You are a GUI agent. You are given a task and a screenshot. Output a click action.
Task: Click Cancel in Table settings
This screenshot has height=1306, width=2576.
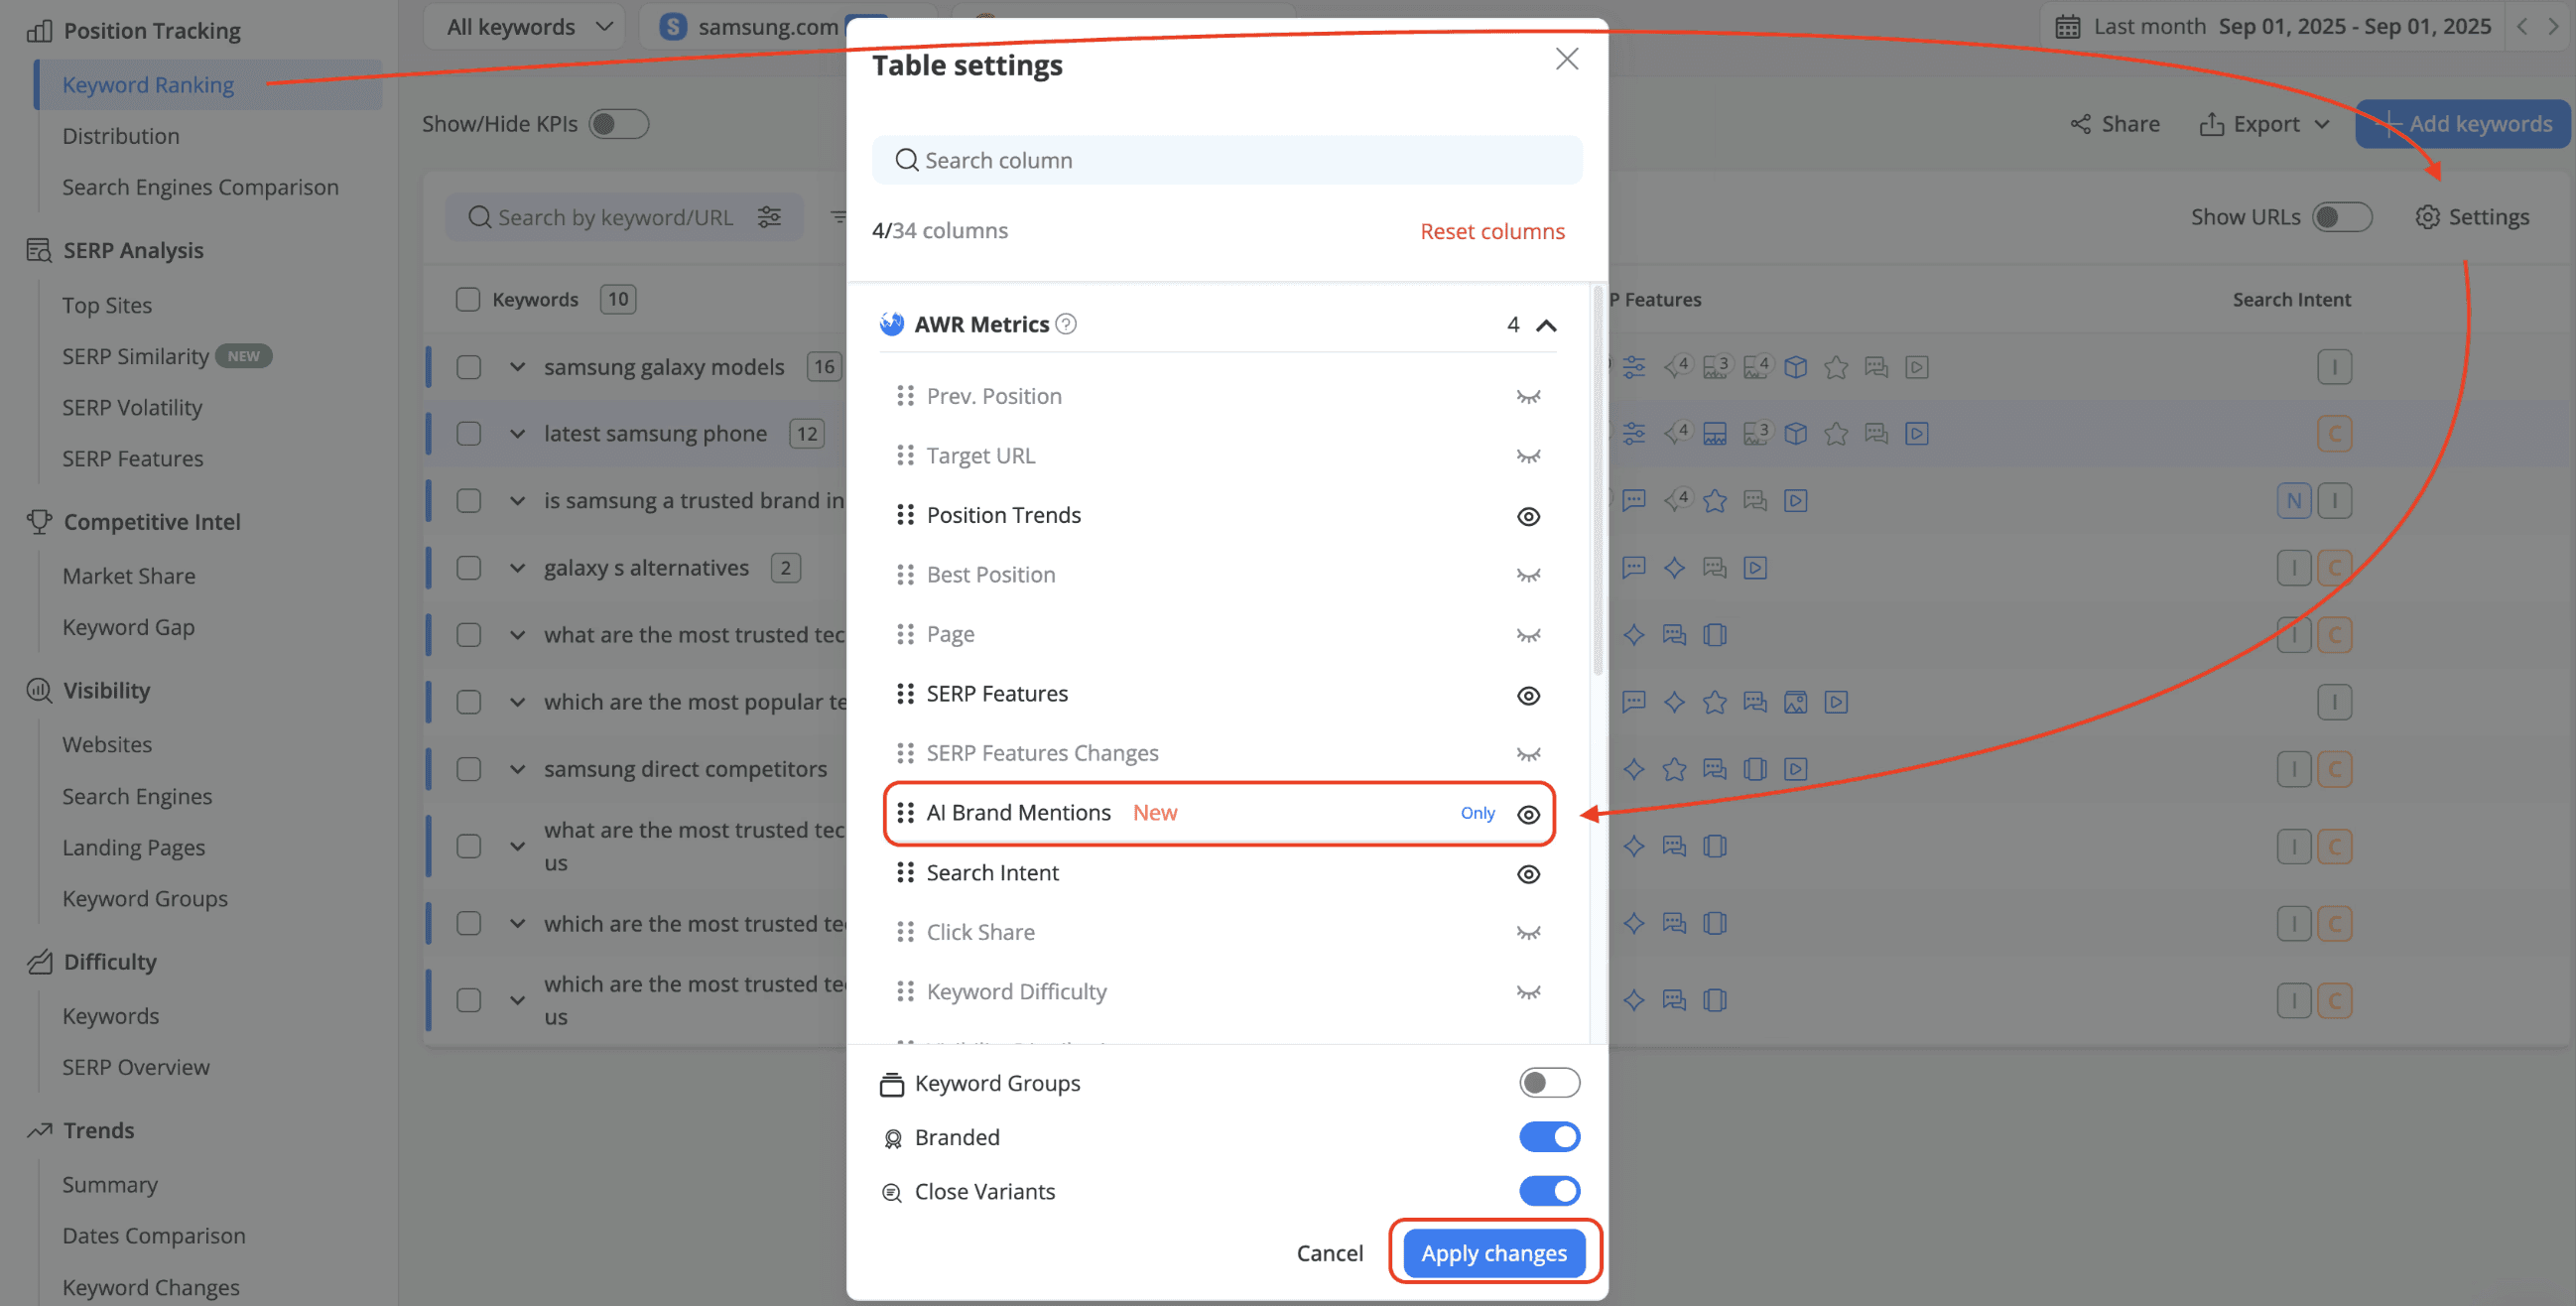click(1329, 1253)
